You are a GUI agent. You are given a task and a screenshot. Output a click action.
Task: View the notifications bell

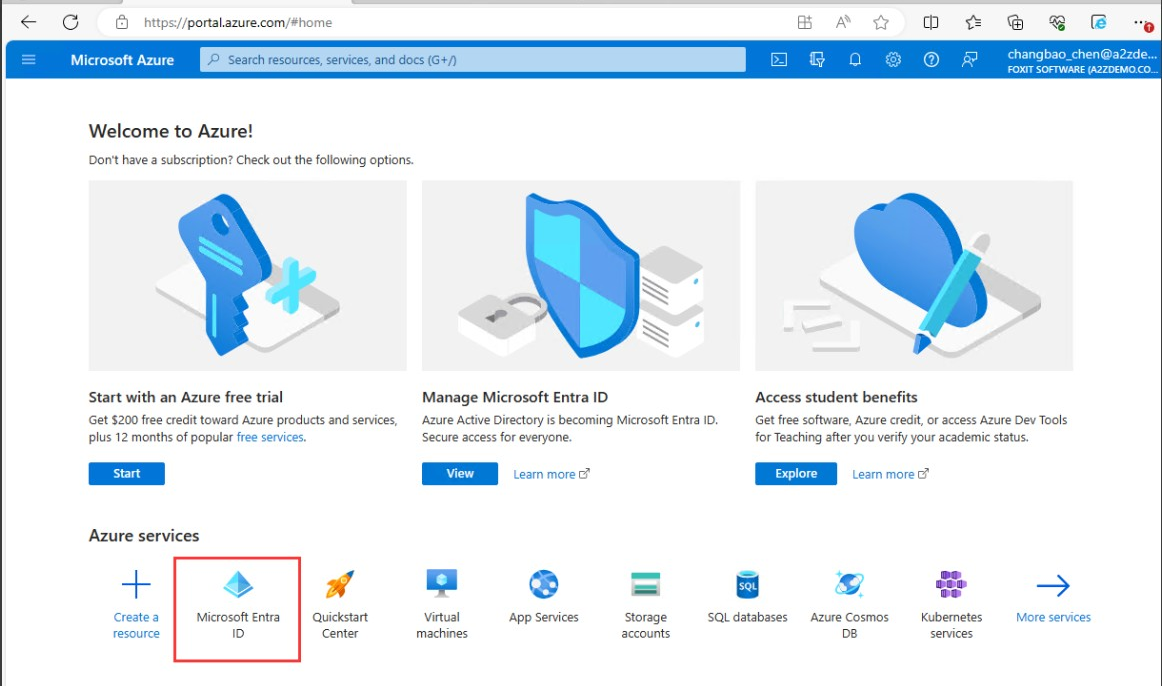pos(854,59)
